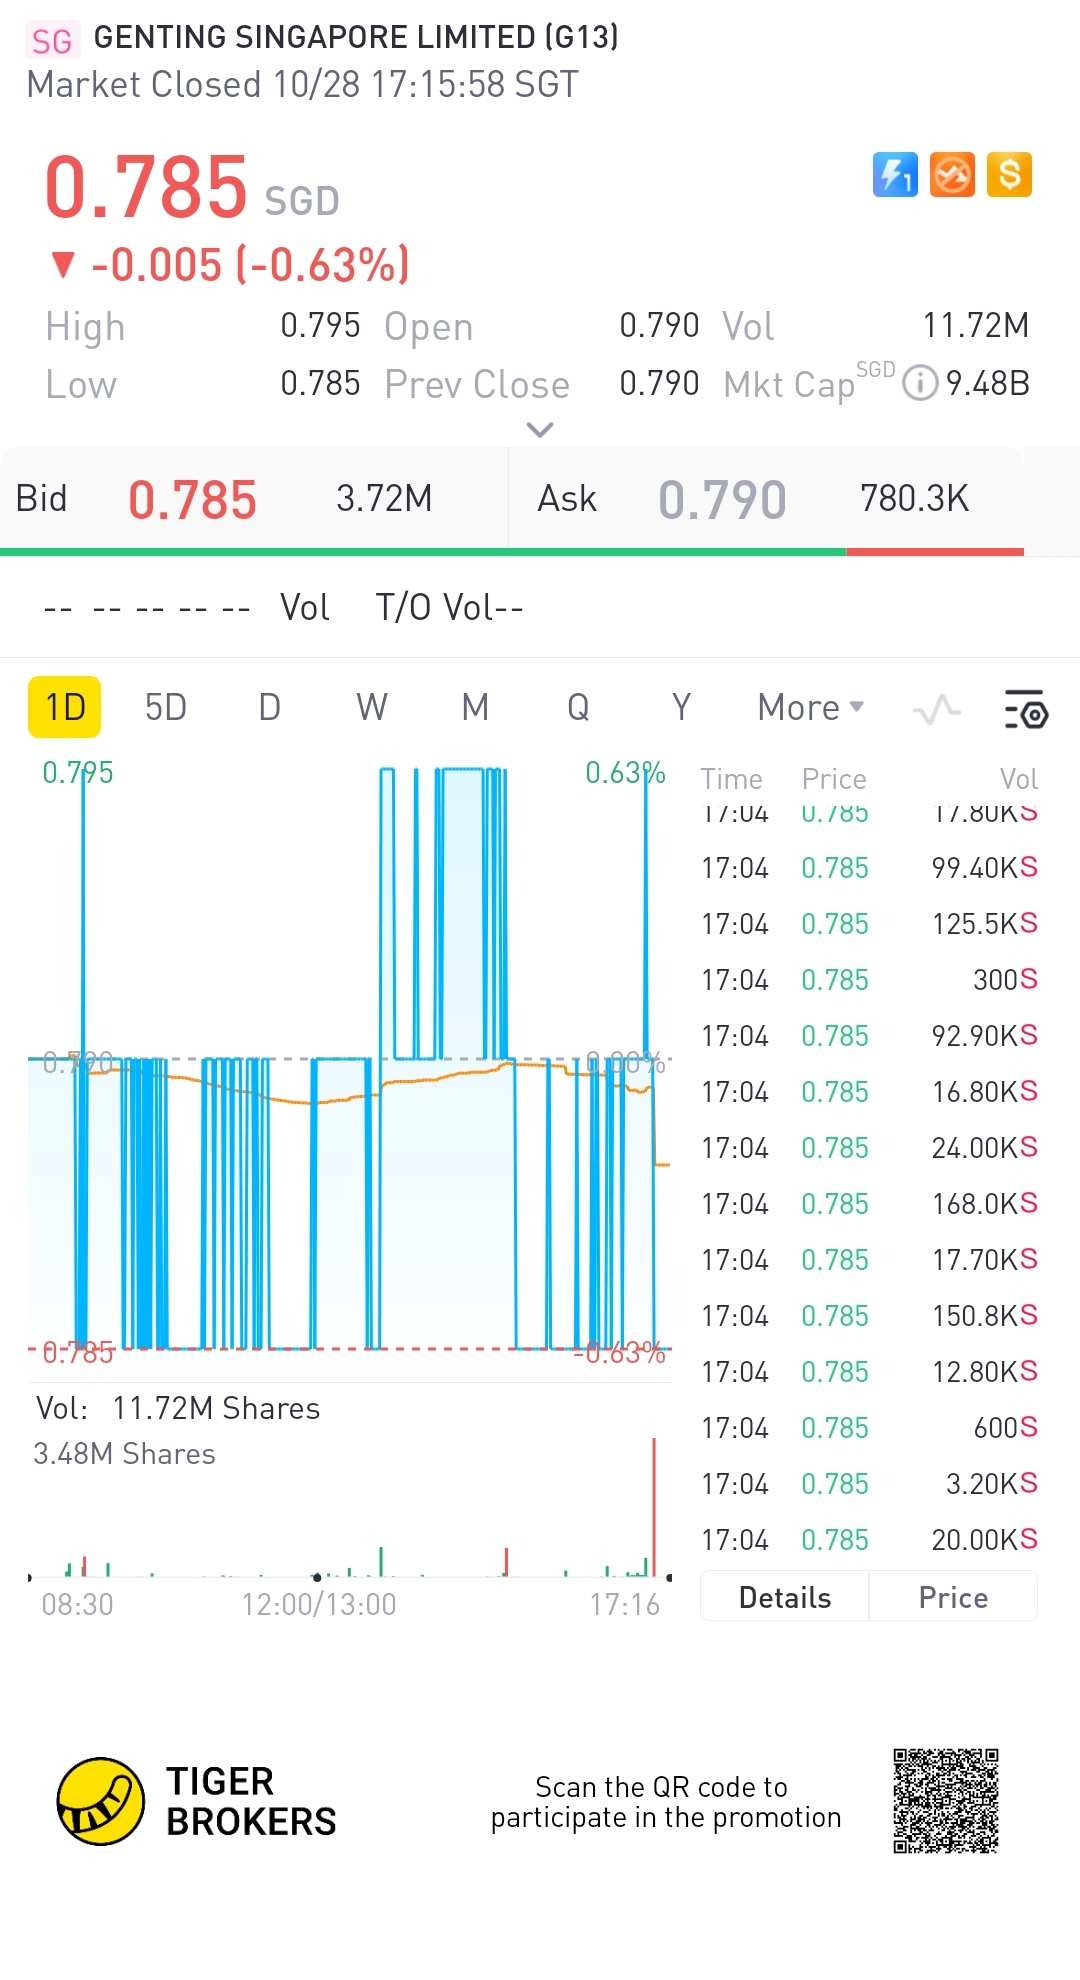
Task: Tap the SG market badge
Action: (x=52, y=41)
